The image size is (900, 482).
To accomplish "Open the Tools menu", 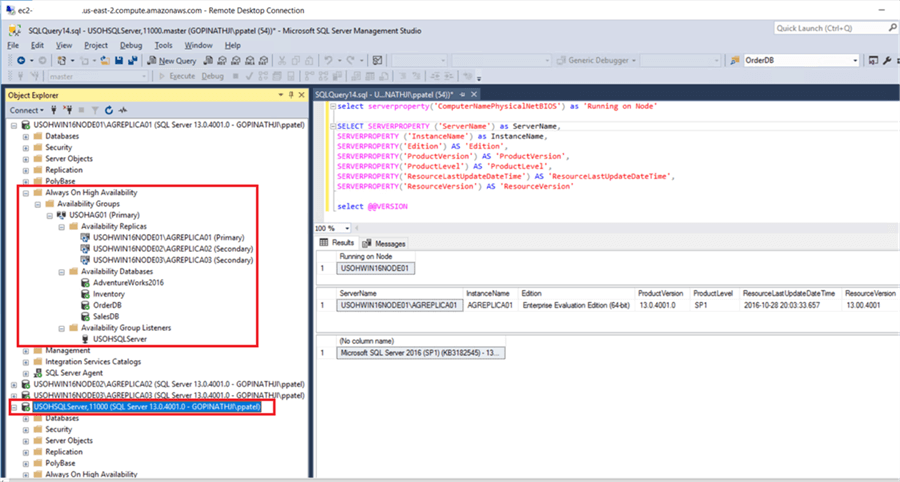I will pyautogui.click(x=164, y=45).
